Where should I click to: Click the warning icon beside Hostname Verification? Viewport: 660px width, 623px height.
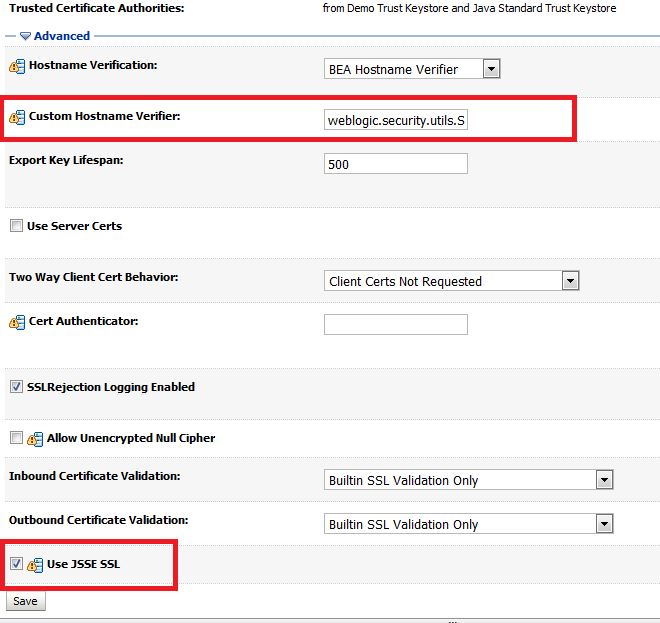pos(17,67)
